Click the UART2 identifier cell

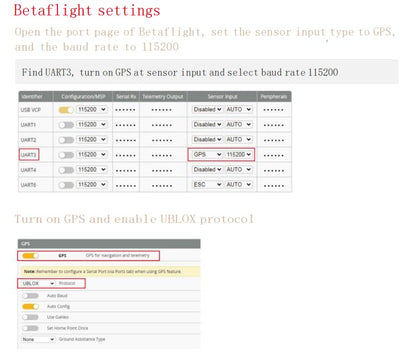[x=36, y=140]
